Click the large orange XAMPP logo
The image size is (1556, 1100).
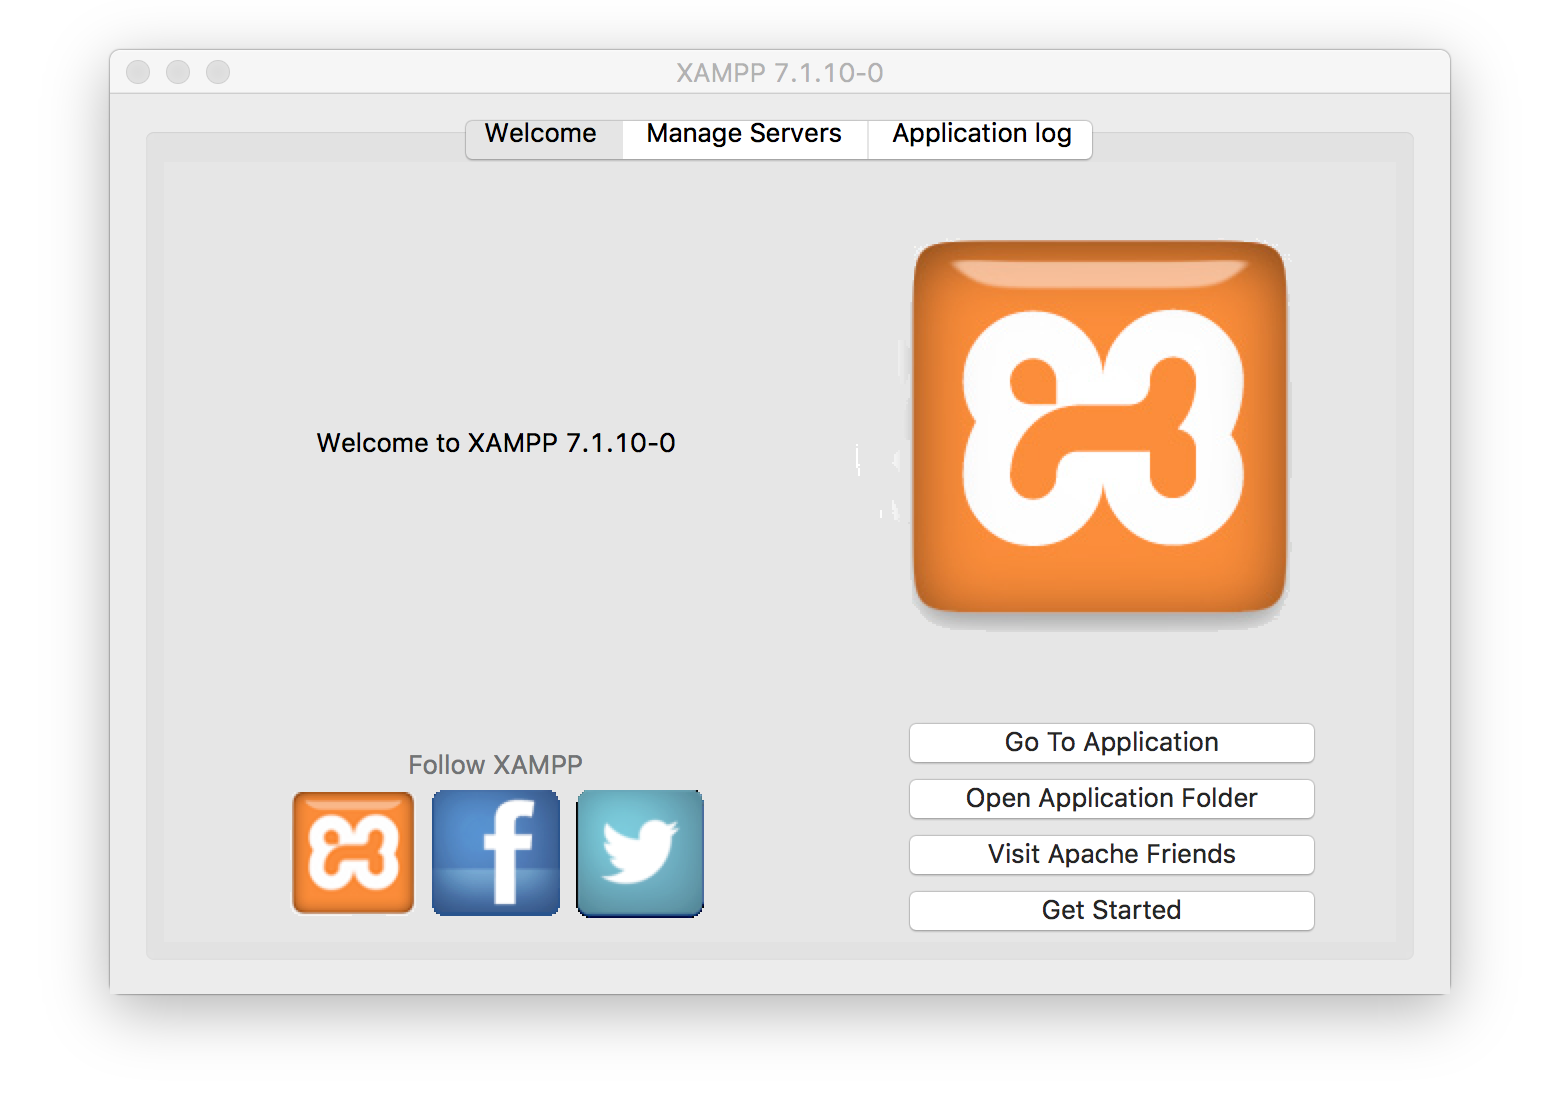[1100, 427]
